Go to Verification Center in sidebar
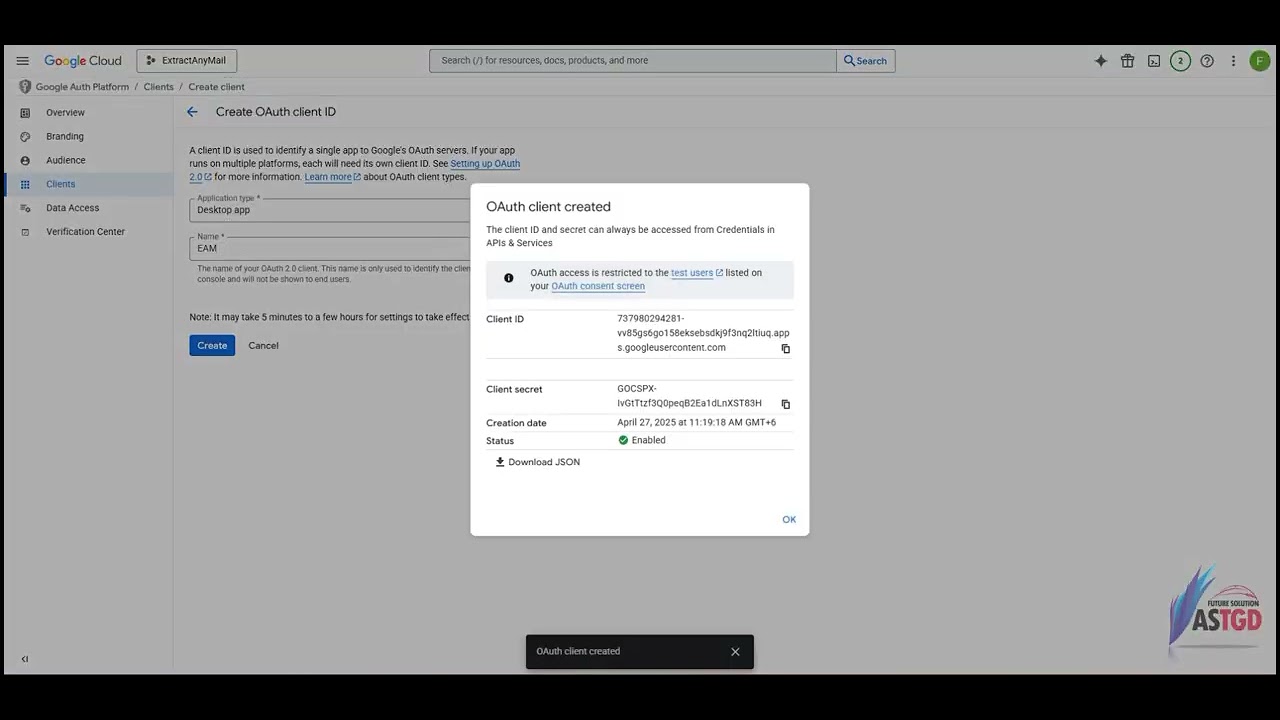This screenshot has height=720, width=1280. click(x=85, y=232)
